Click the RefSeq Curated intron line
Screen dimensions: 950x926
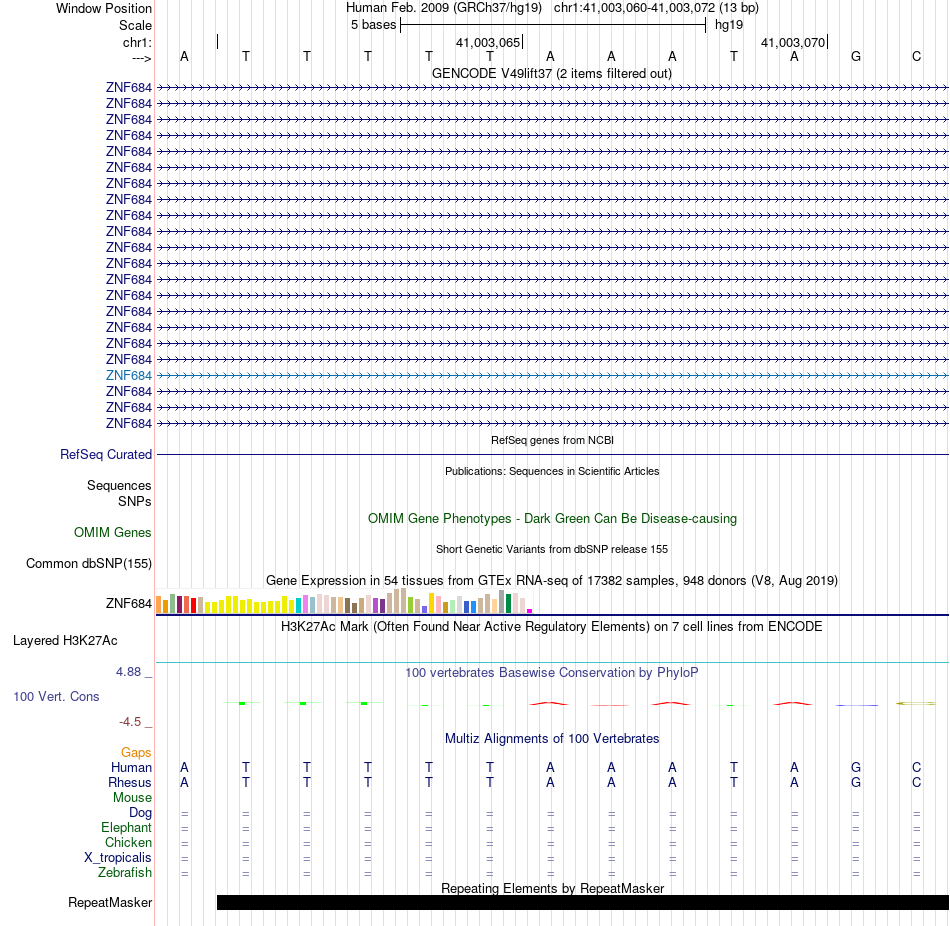tap(552, 455)
